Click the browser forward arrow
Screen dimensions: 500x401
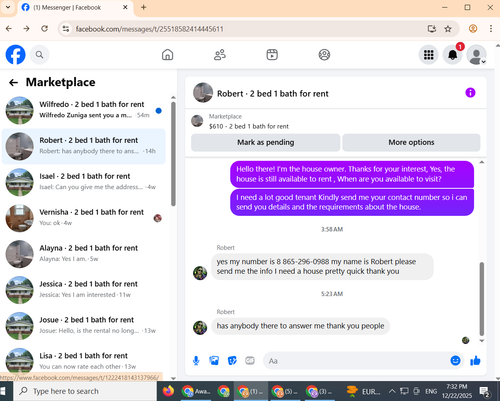click(x=27, y=29)
